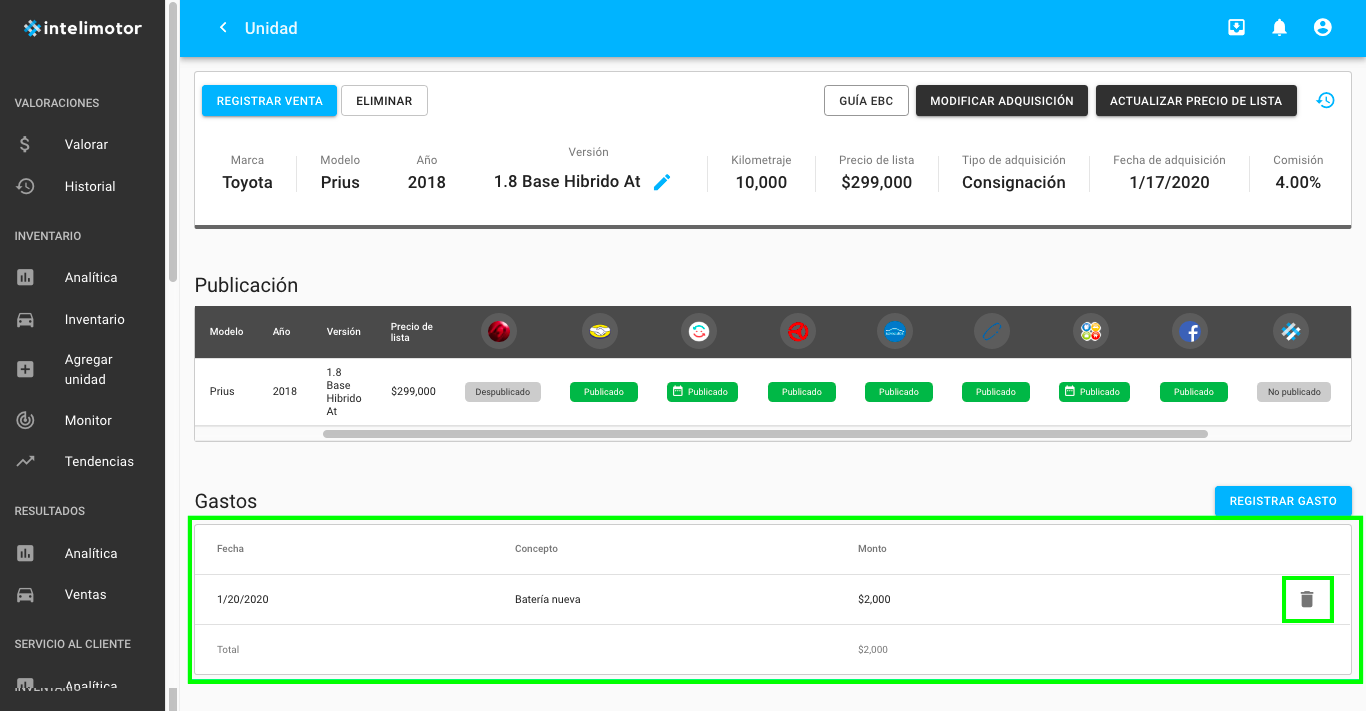Image resolution: width=1366 pixels, height=711 pixels.
Task: Click the chart icon next to Inventario's Analítica
Action: (25, 277)
